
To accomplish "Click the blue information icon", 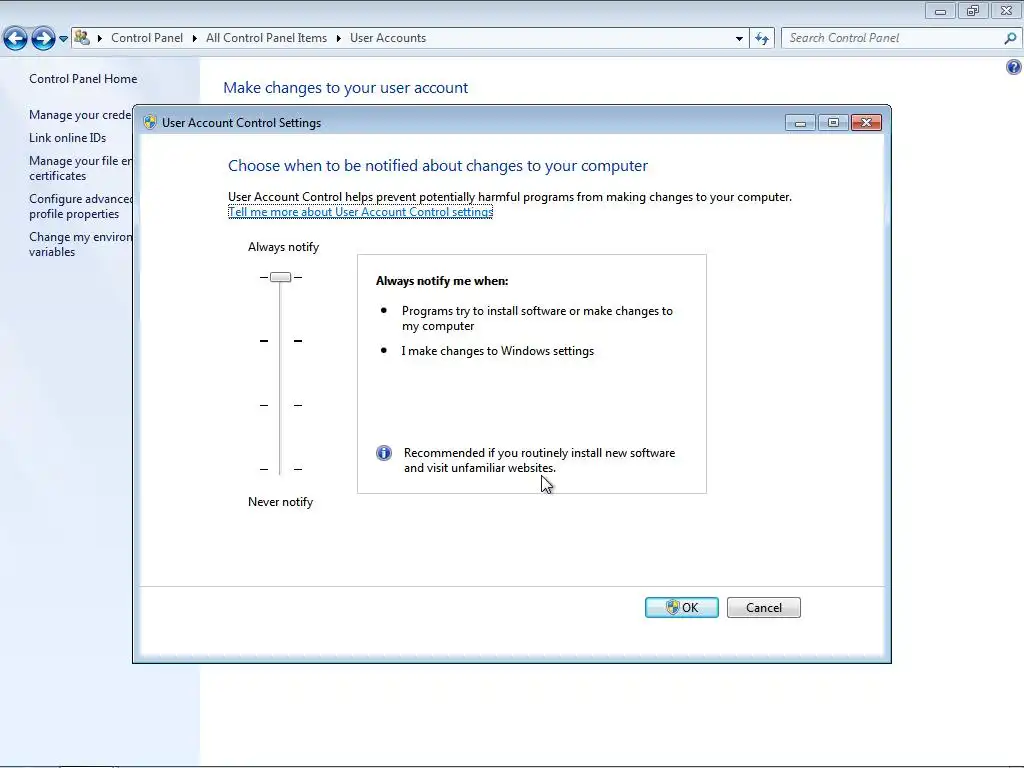I will [x=384, y=453].
